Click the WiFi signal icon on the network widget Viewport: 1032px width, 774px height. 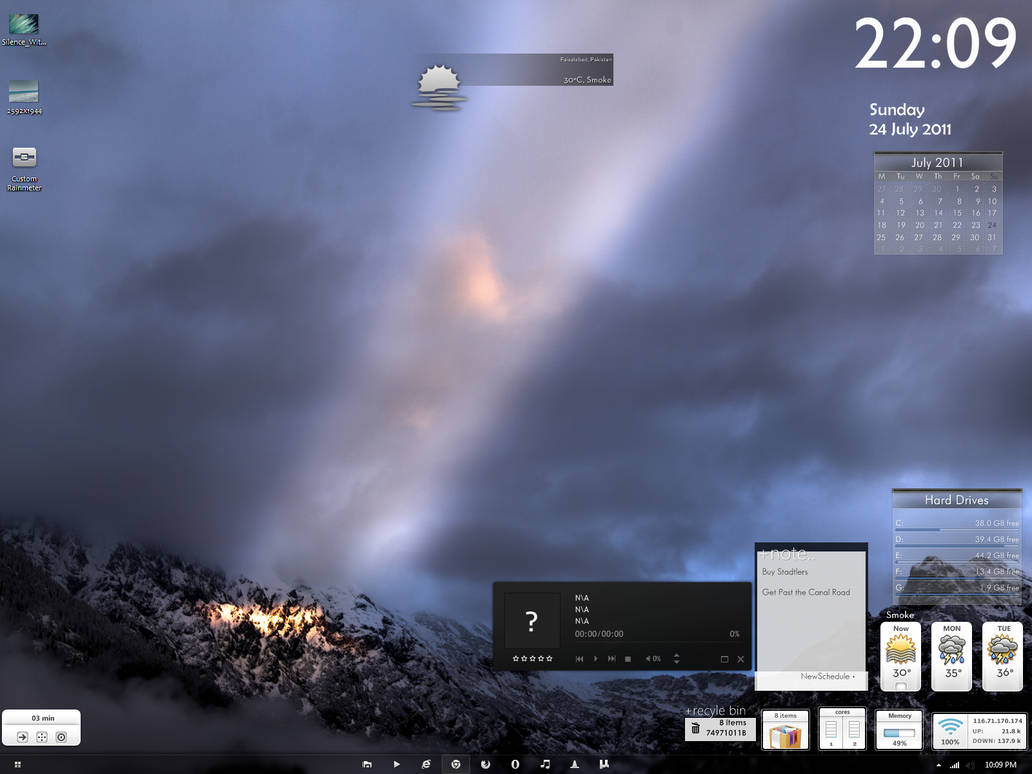click(952, 727)
